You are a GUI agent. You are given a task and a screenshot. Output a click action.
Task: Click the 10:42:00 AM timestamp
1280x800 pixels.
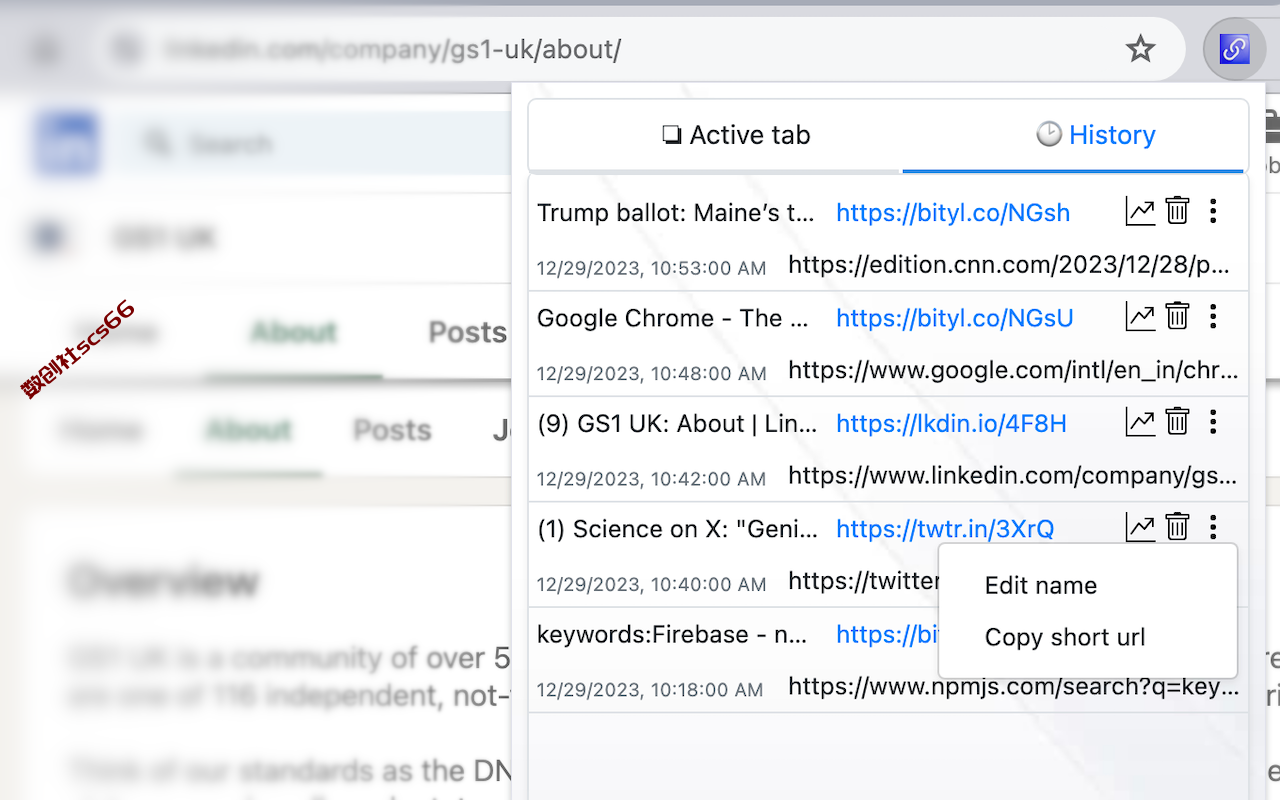(652, 479)
